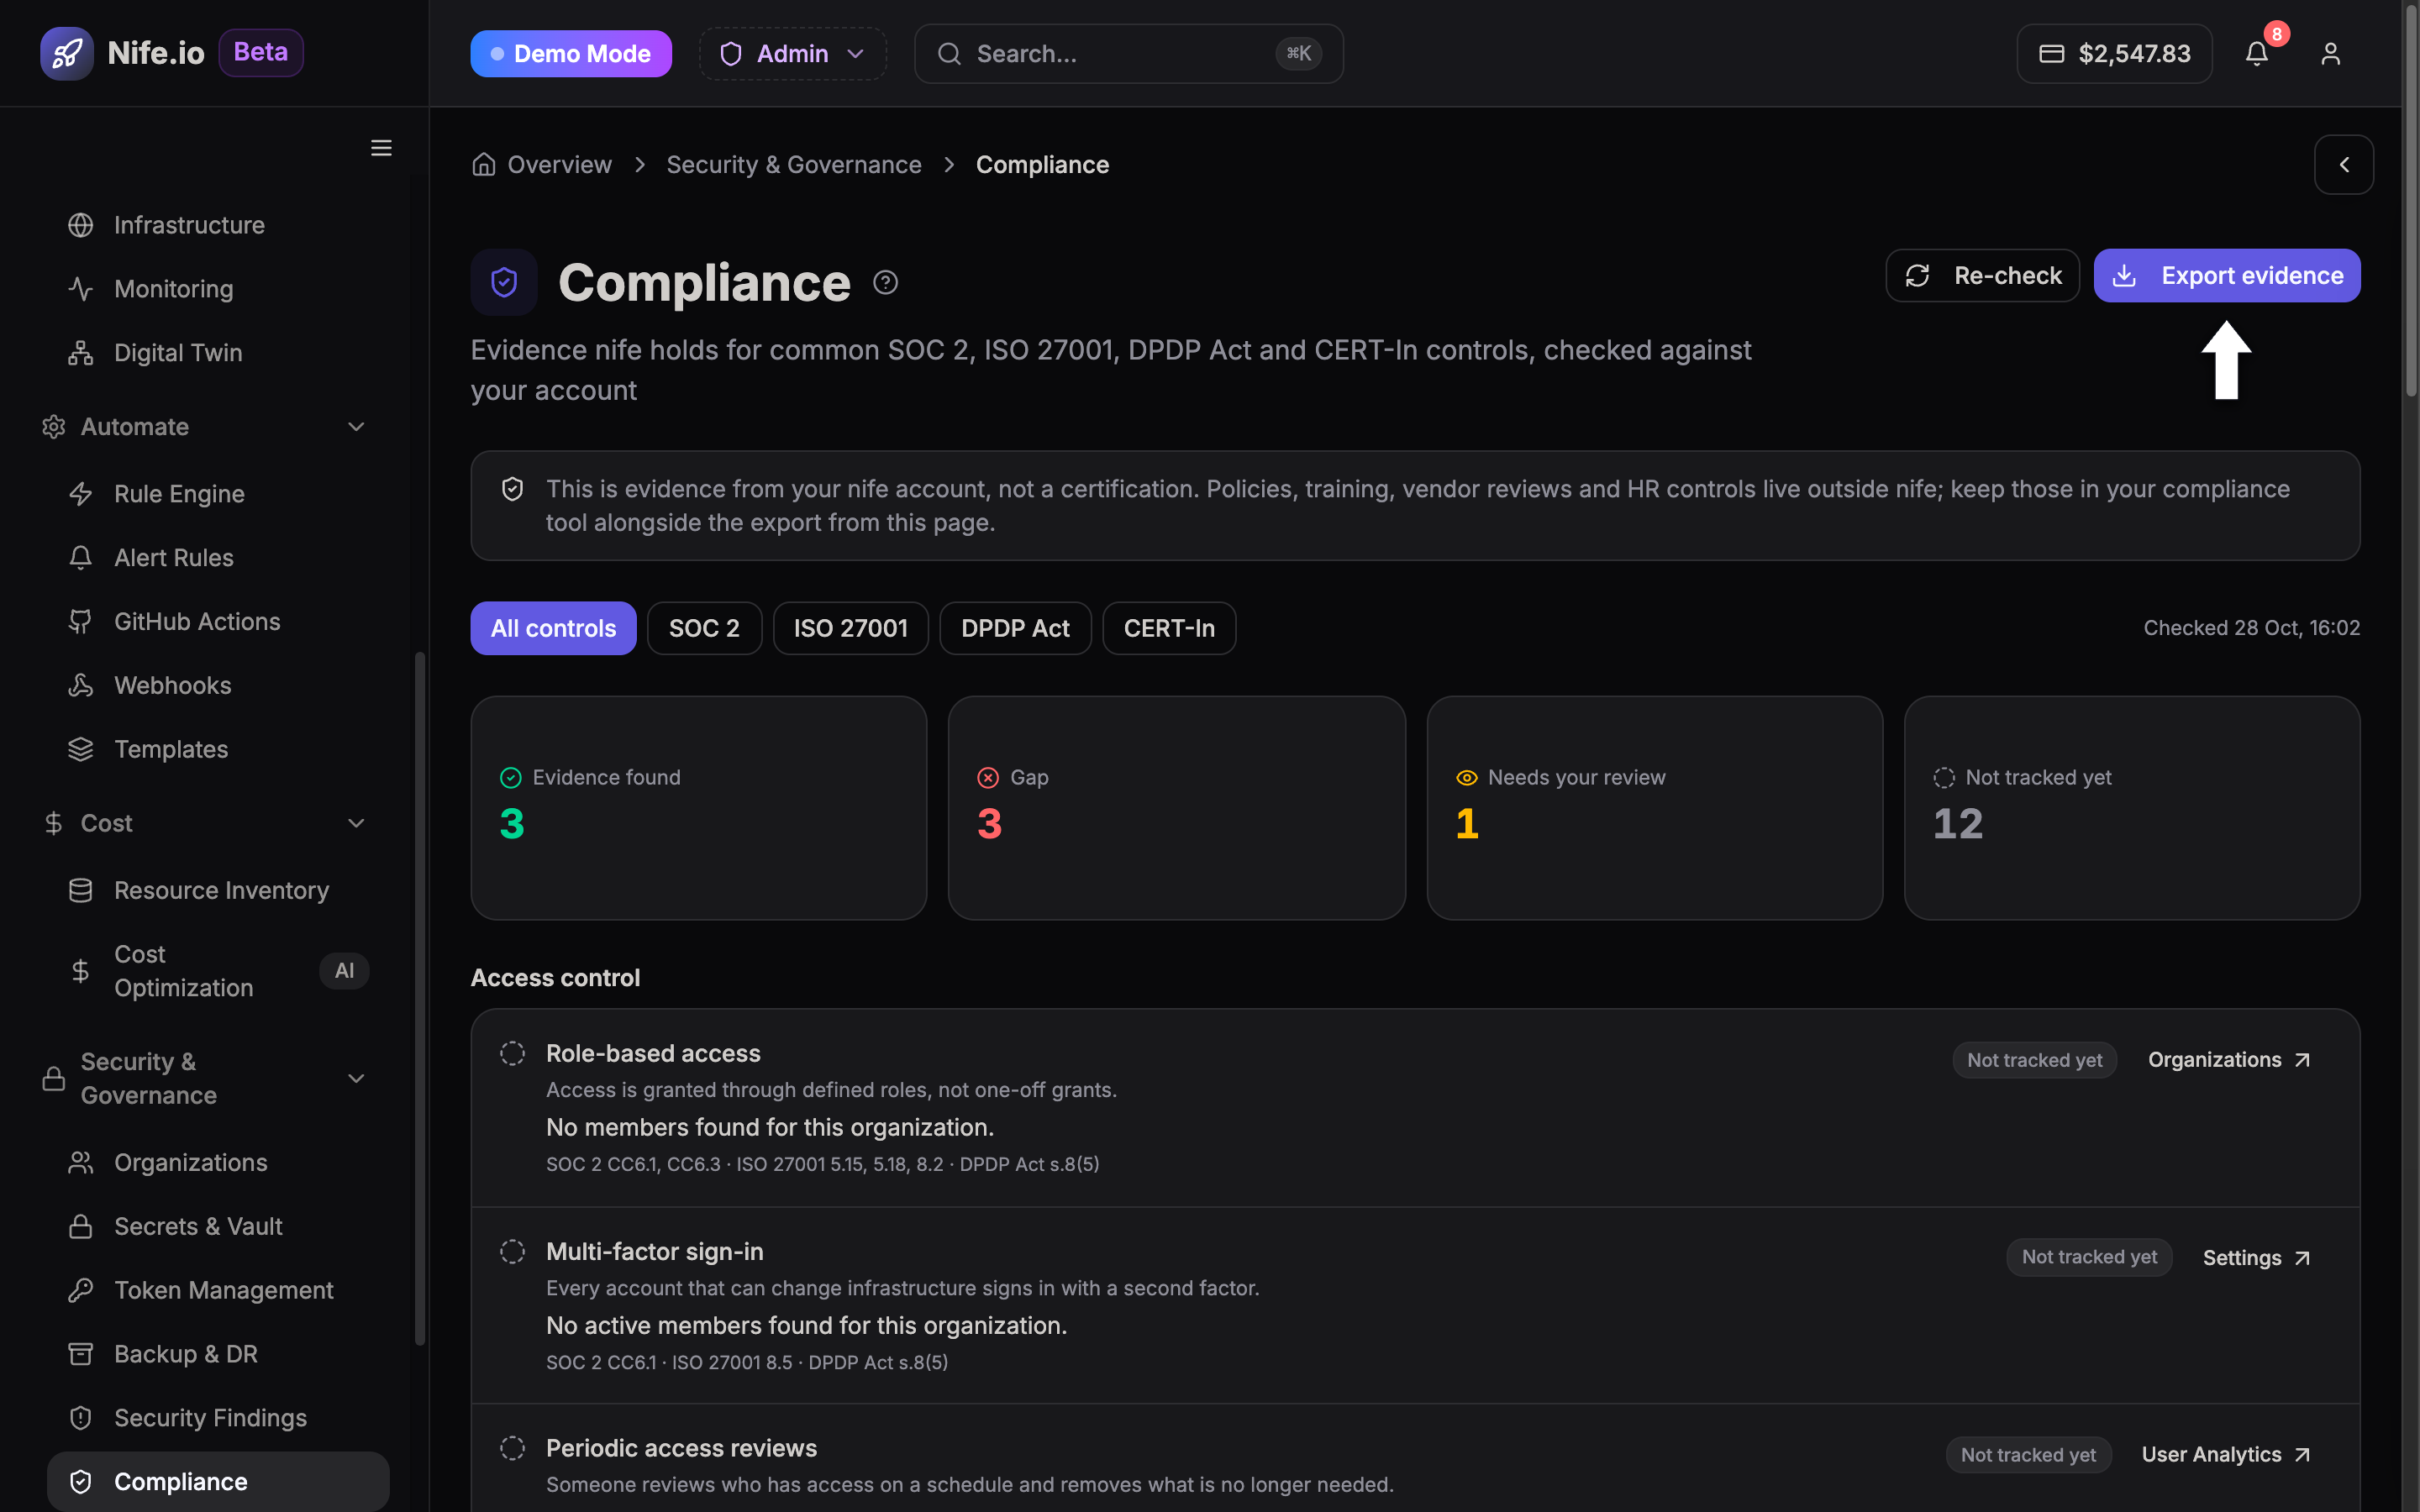The width and height of the screenshot is (2420, 1512).
Task: Open the user profile icon
Action: point(2330,53)
